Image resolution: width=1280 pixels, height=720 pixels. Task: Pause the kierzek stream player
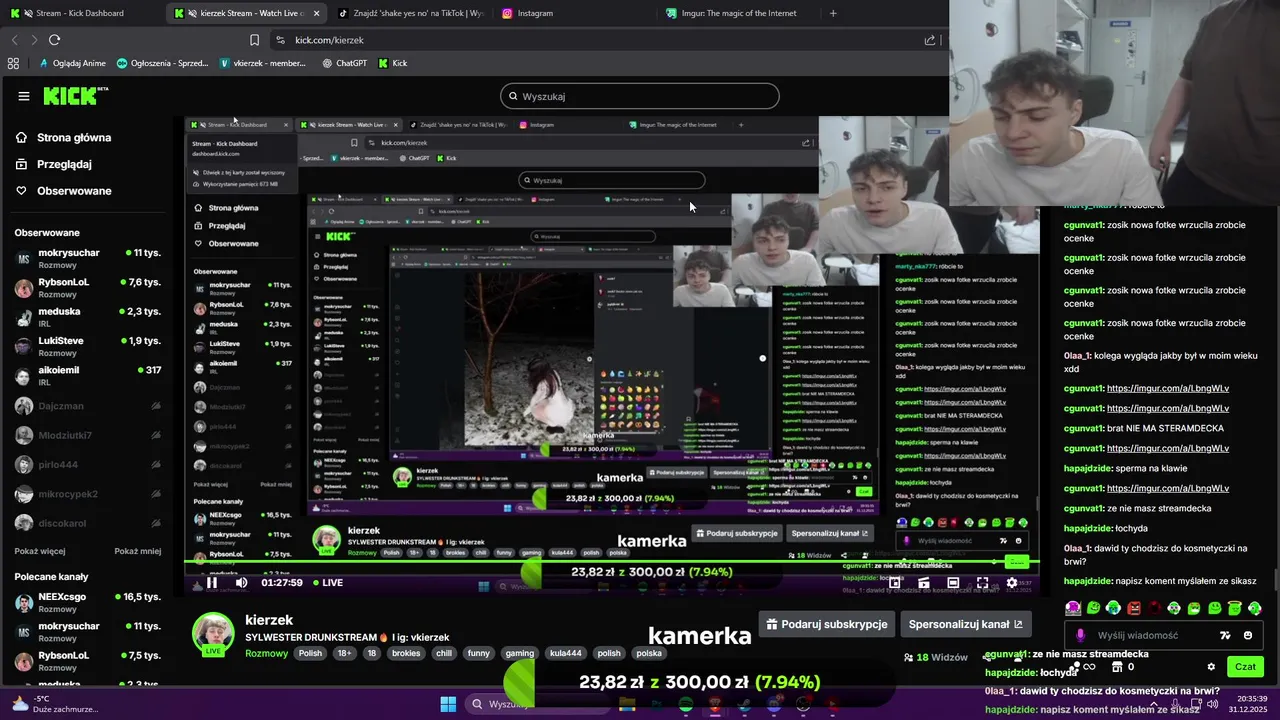tap(212, 582)
